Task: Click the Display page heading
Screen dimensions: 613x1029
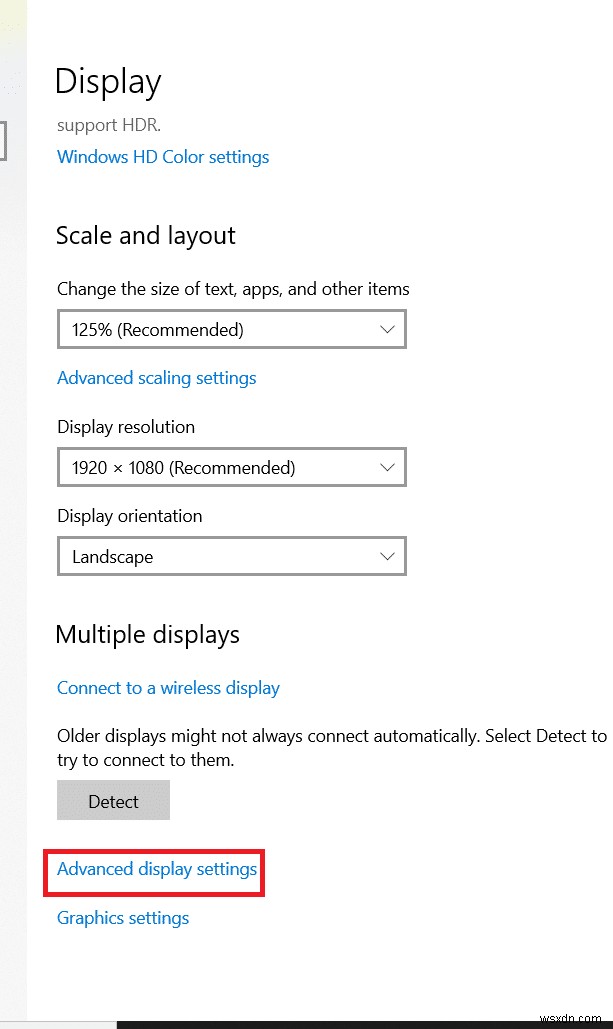Action: tap(108, 81)
